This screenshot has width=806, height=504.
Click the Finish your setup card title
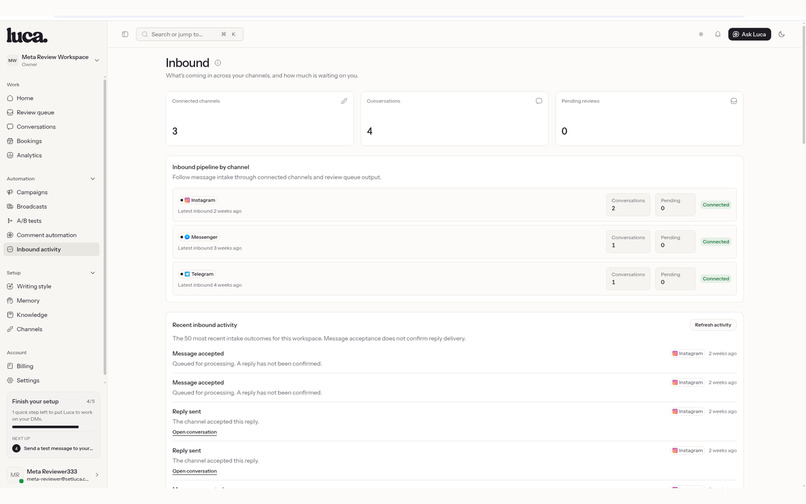click(x=35, y=402)
